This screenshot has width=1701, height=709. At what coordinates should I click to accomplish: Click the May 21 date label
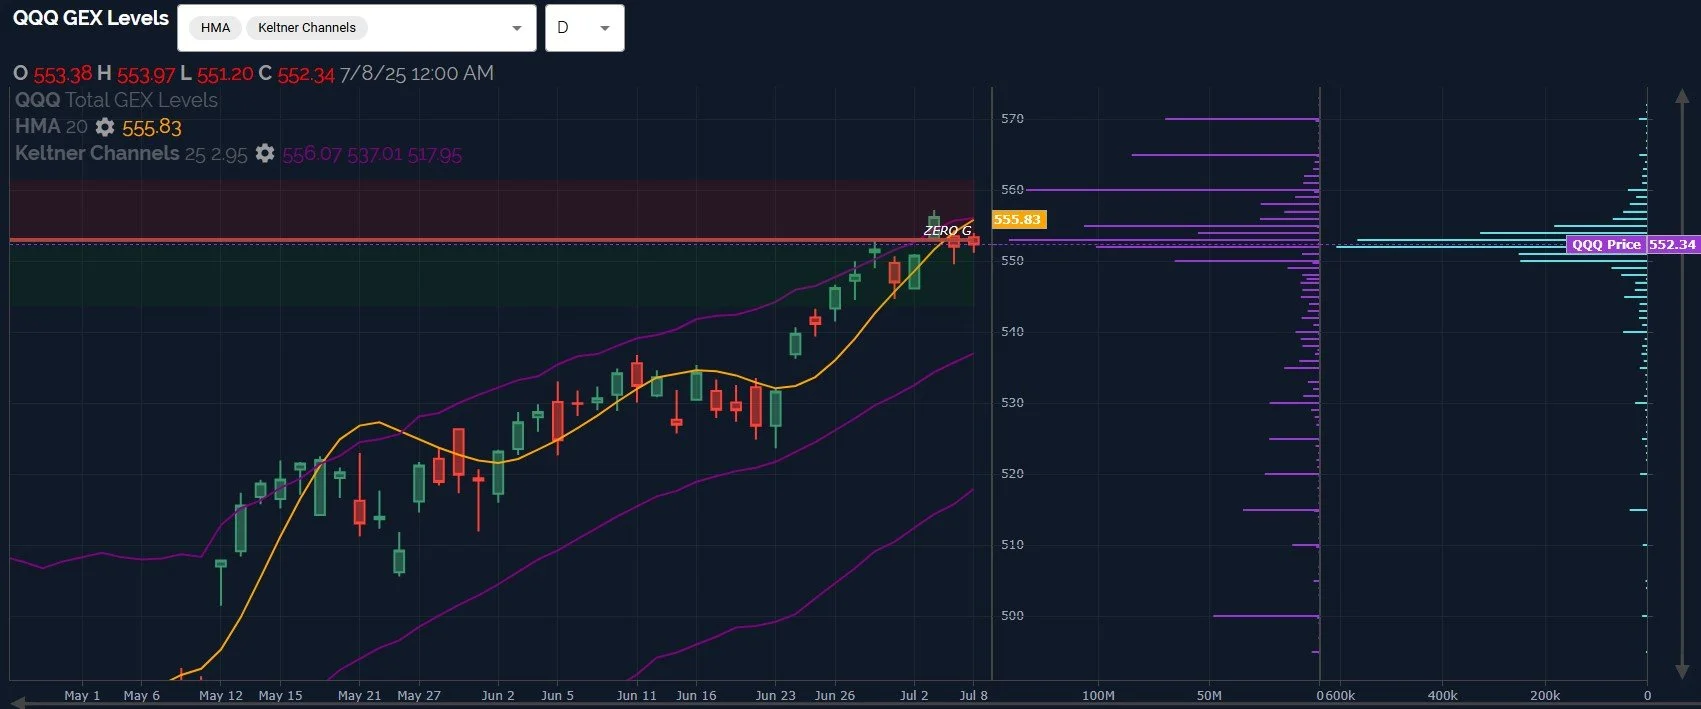click(x=359, y=695)
